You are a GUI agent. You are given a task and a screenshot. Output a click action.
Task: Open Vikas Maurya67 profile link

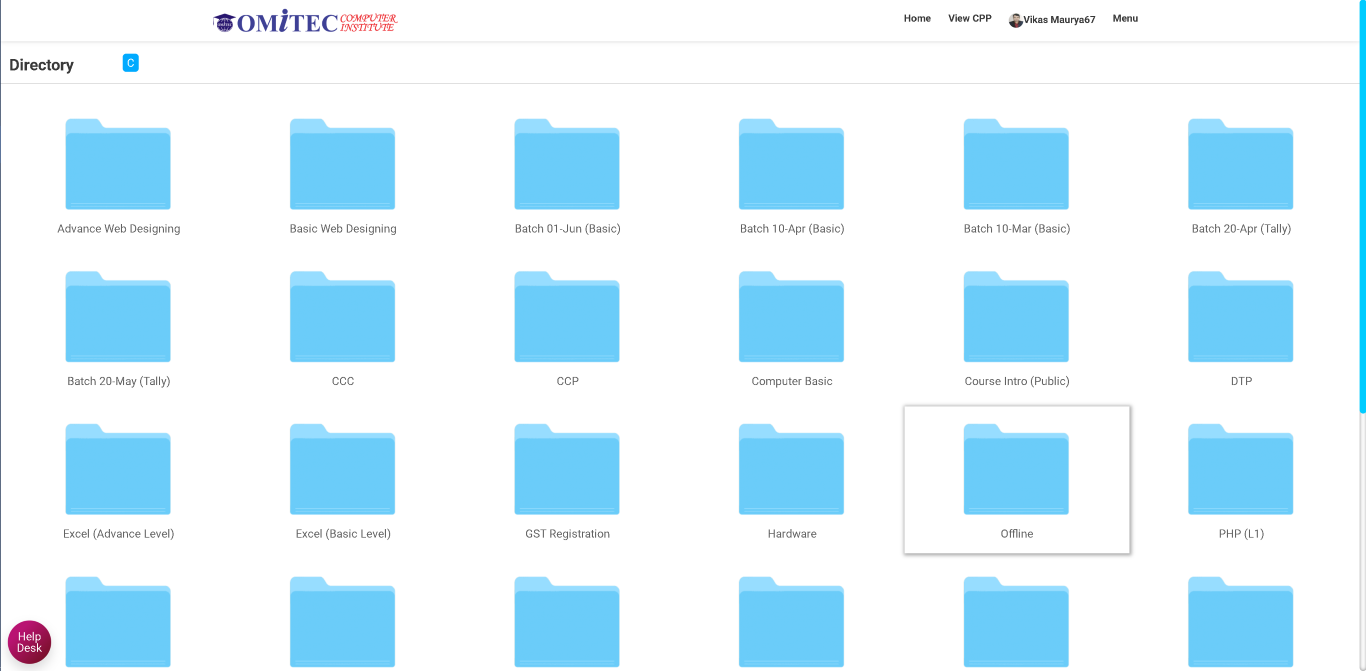(x=1053, y=20)
